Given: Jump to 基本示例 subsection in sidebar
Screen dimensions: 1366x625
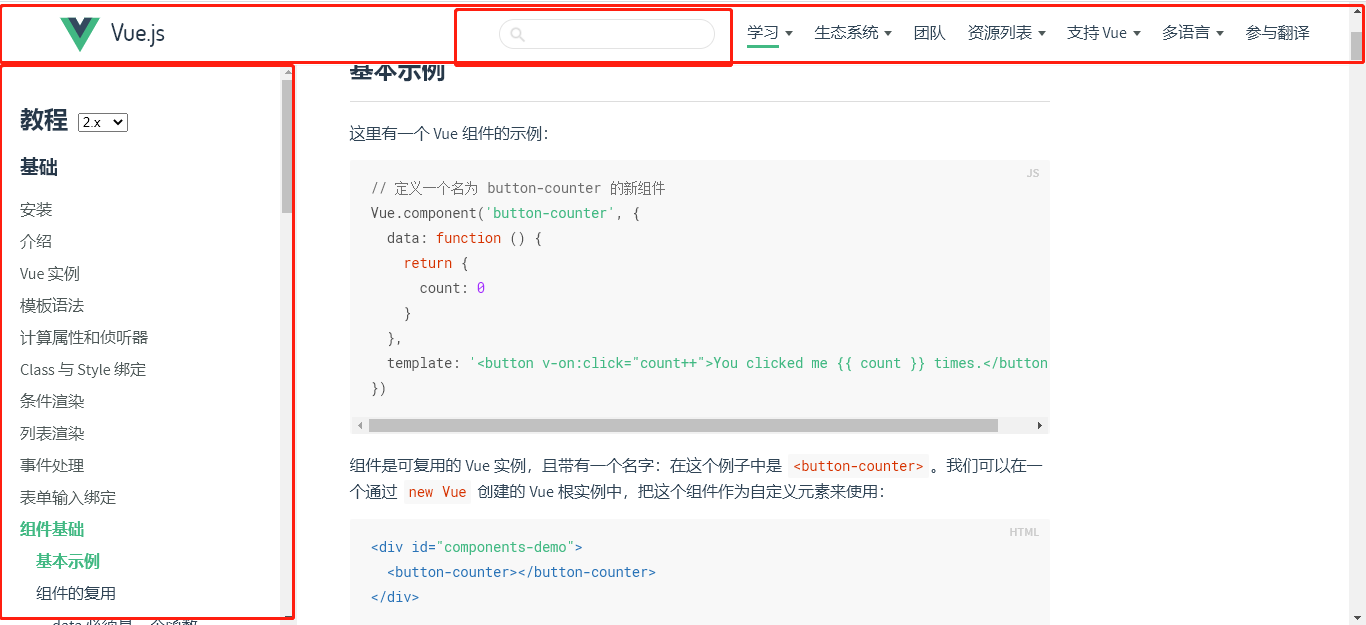Looking at the screenshot, I should (x=68, y=562).
